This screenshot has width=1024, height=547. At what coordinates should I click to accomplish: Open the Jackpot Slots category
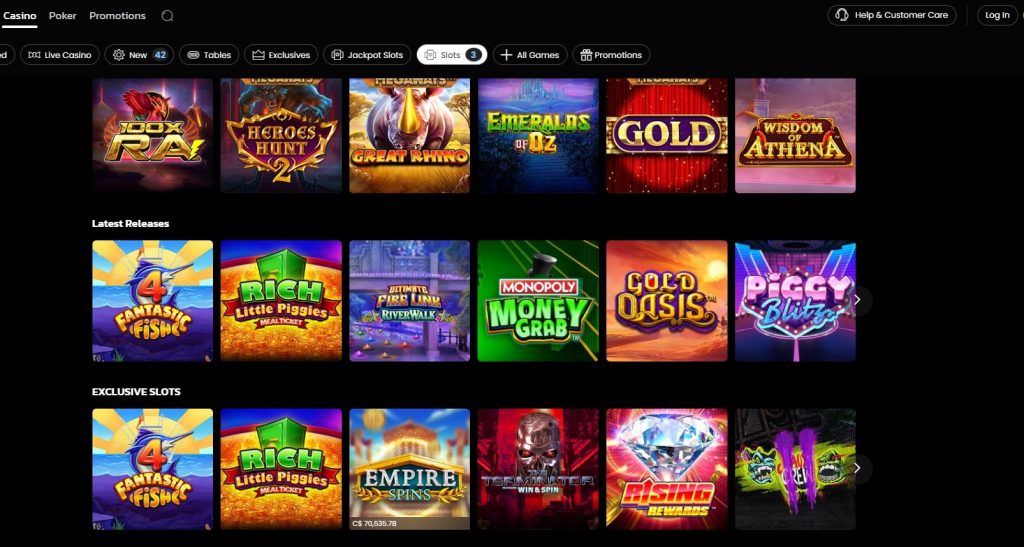tap(367, 55)
